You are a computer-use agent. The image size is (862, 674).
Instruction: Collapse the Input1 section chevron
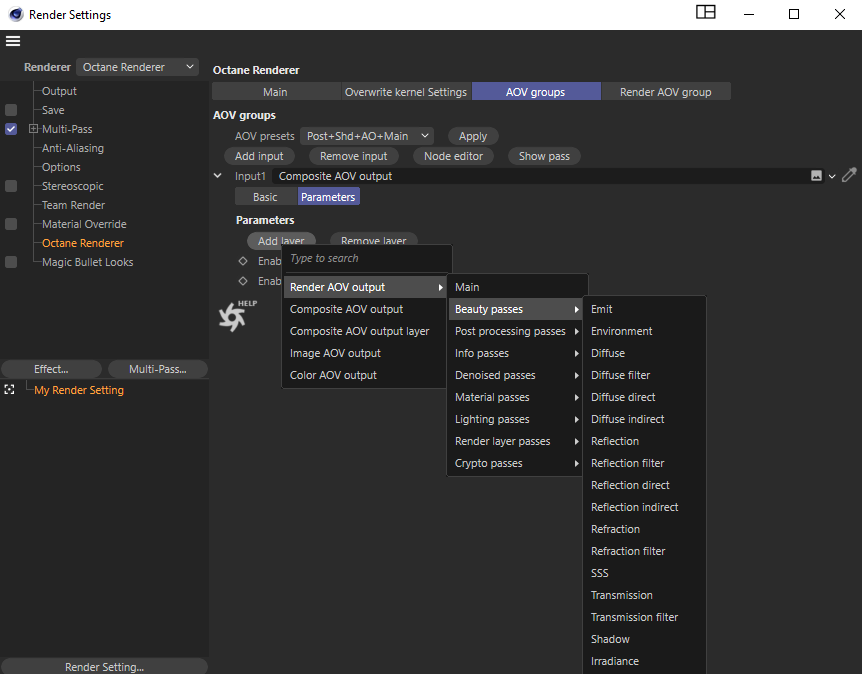click(218, 176)
